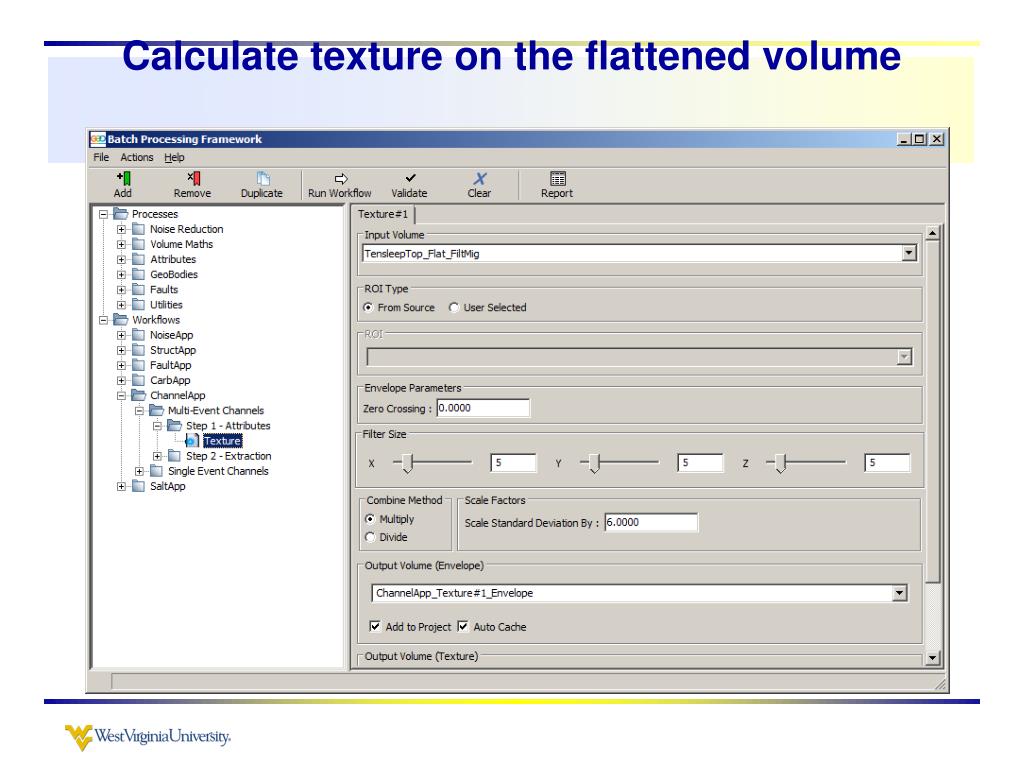Screen dimensions: 1024x768
Task: Click the Zero Crossing input field
Action: tap(483, 408)
